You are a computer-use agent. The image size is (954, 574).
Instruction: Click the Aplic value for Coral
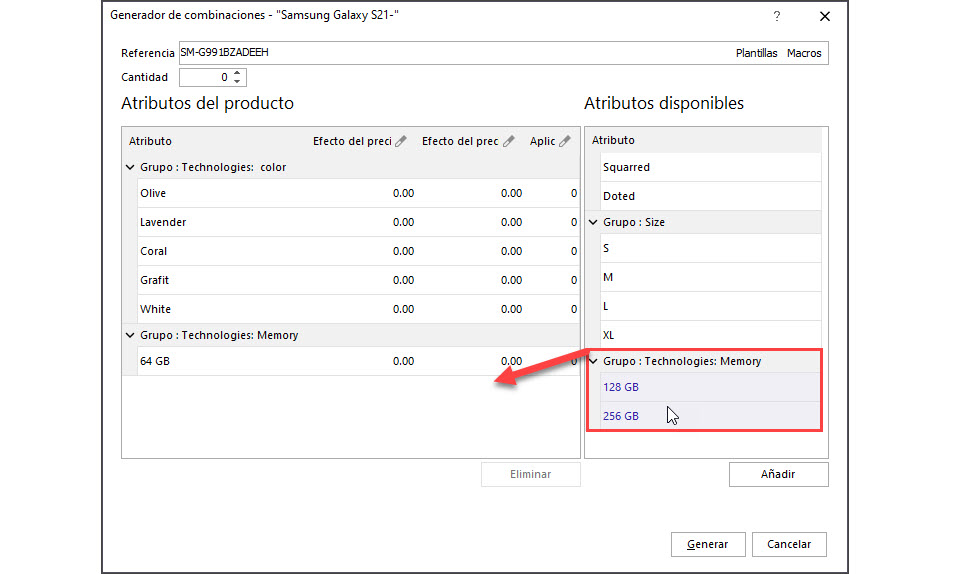point(574,251)
